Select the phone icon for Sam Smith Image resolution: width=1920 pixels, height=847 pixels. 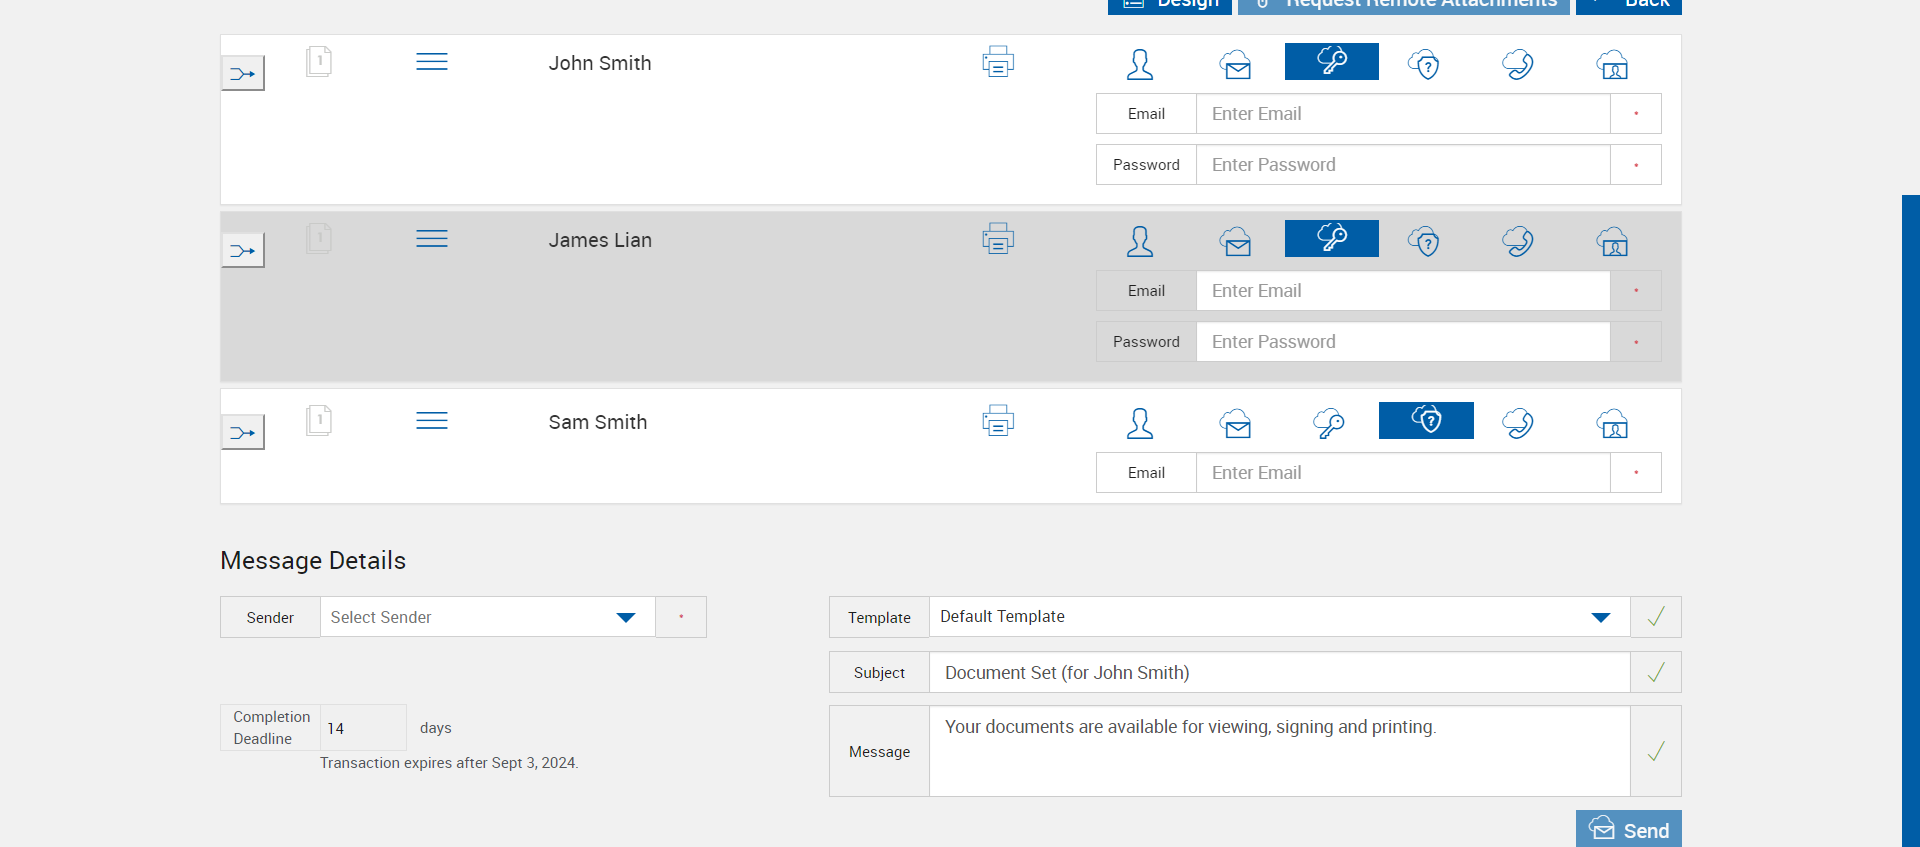click(x=1518, y=423)
